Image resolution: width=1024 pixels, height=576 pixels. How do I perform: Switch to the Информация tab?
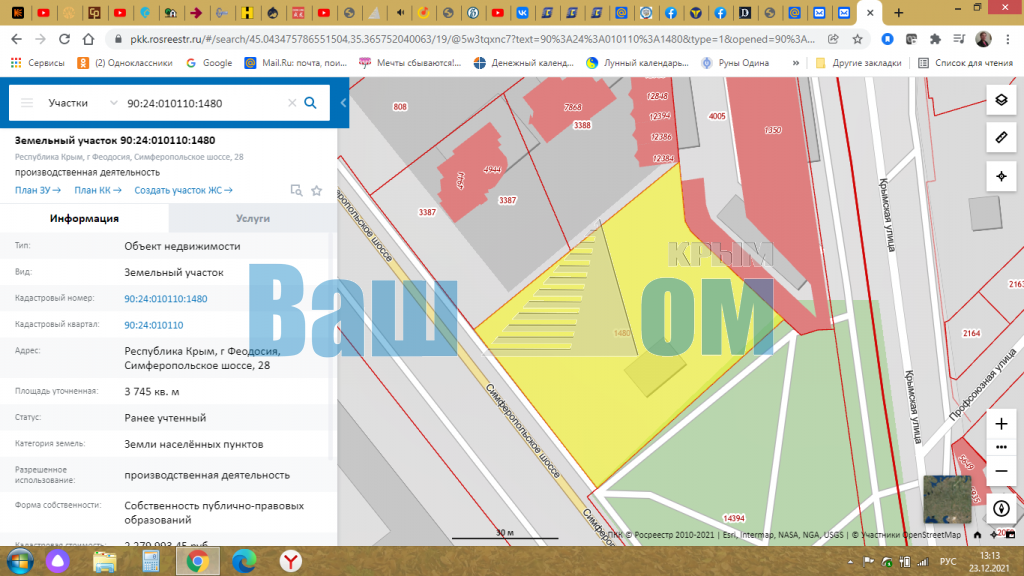point(84,218)
